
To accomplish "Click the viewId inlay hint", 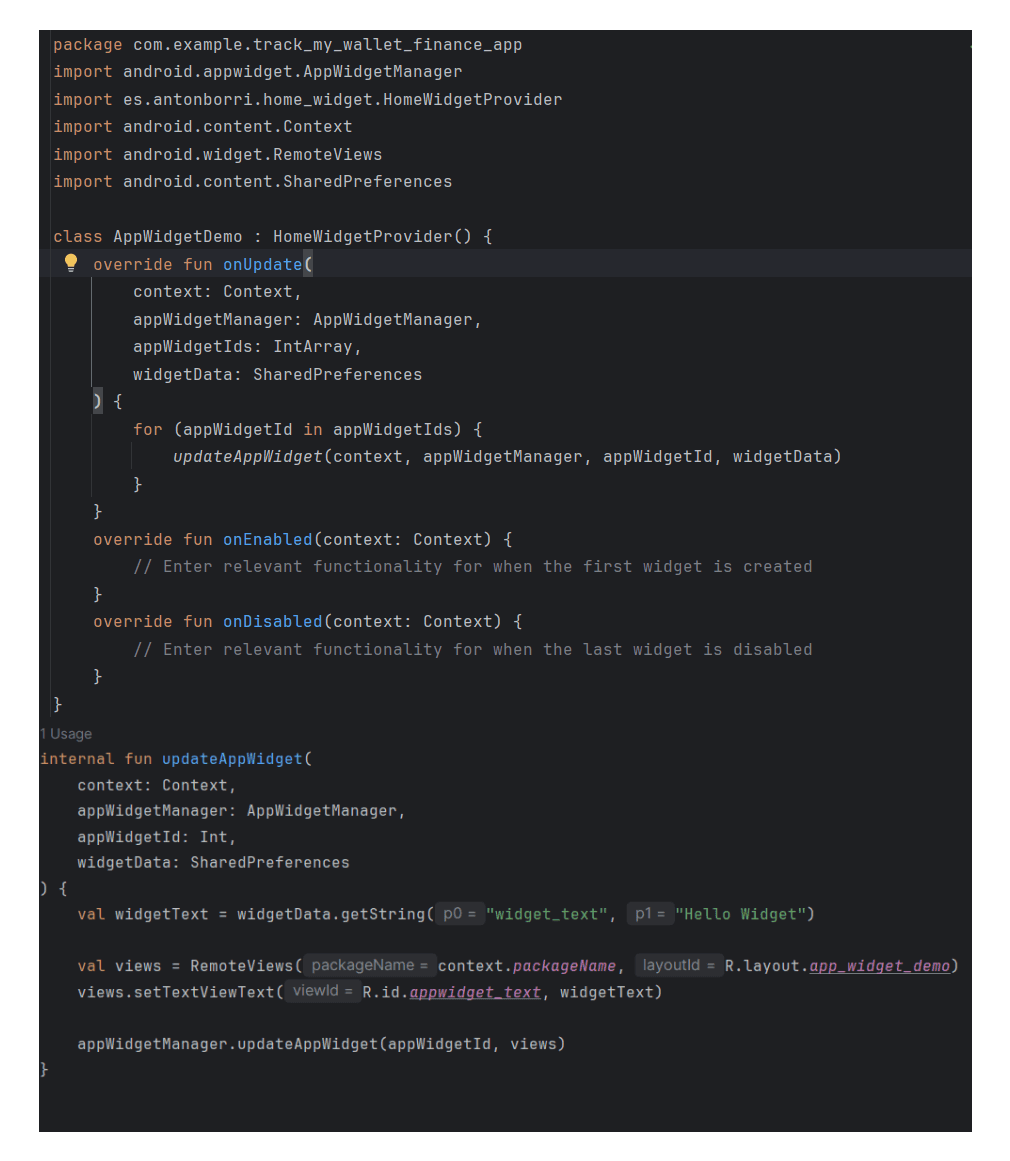I will pos(322,992).
